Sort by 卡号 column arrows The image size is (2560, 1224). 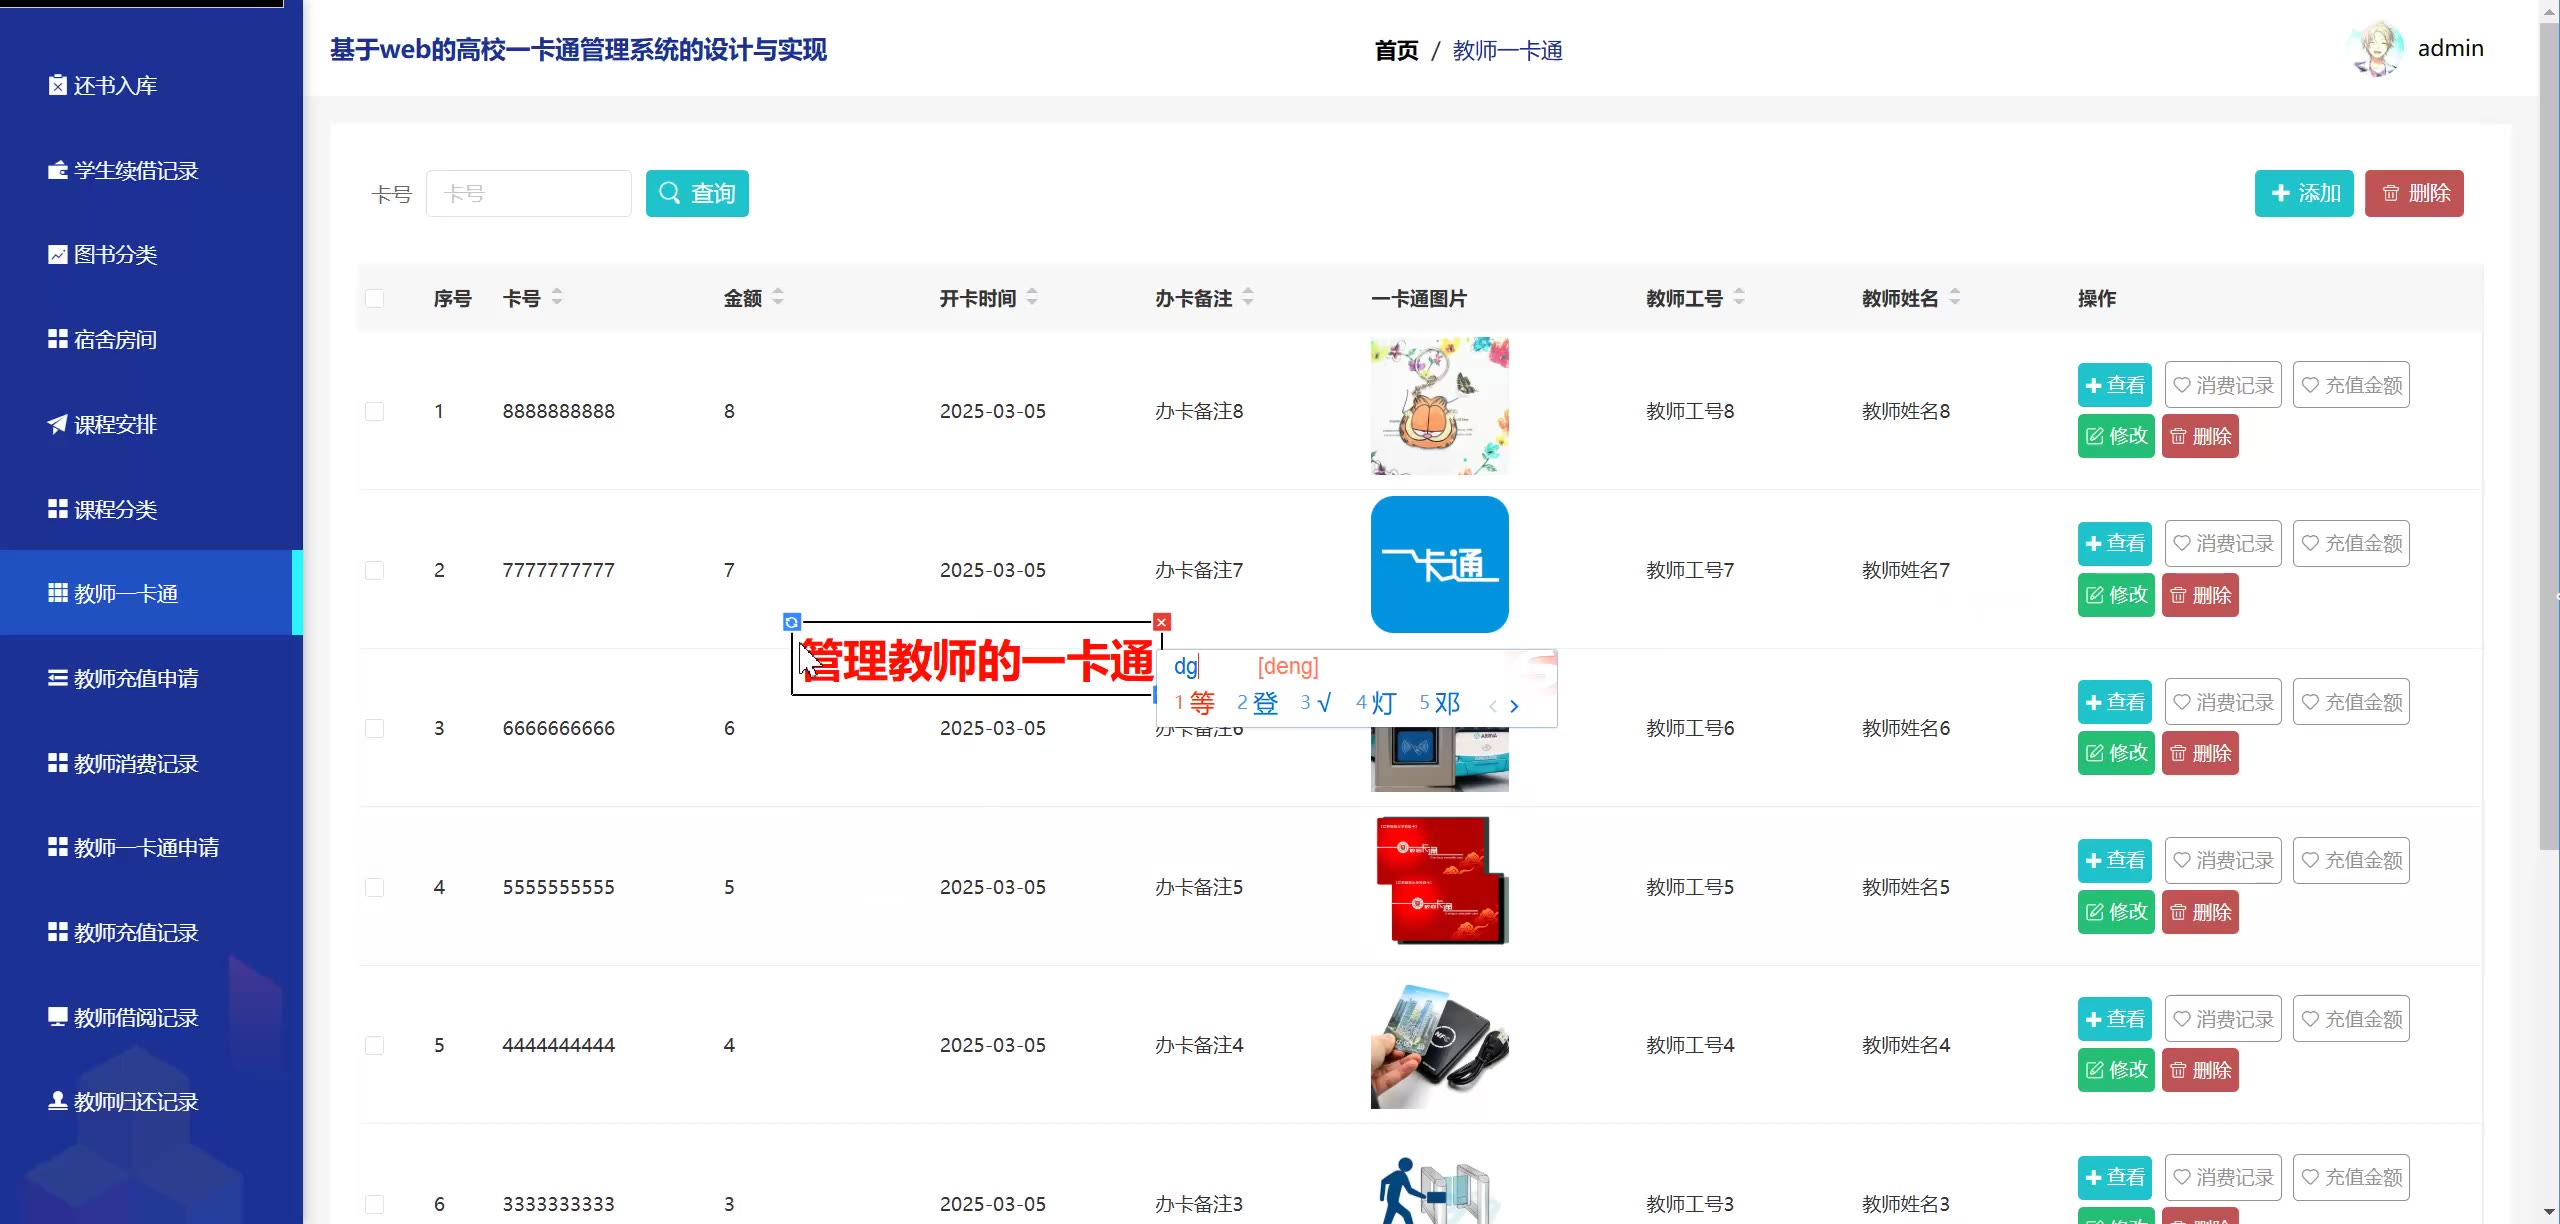557,297
